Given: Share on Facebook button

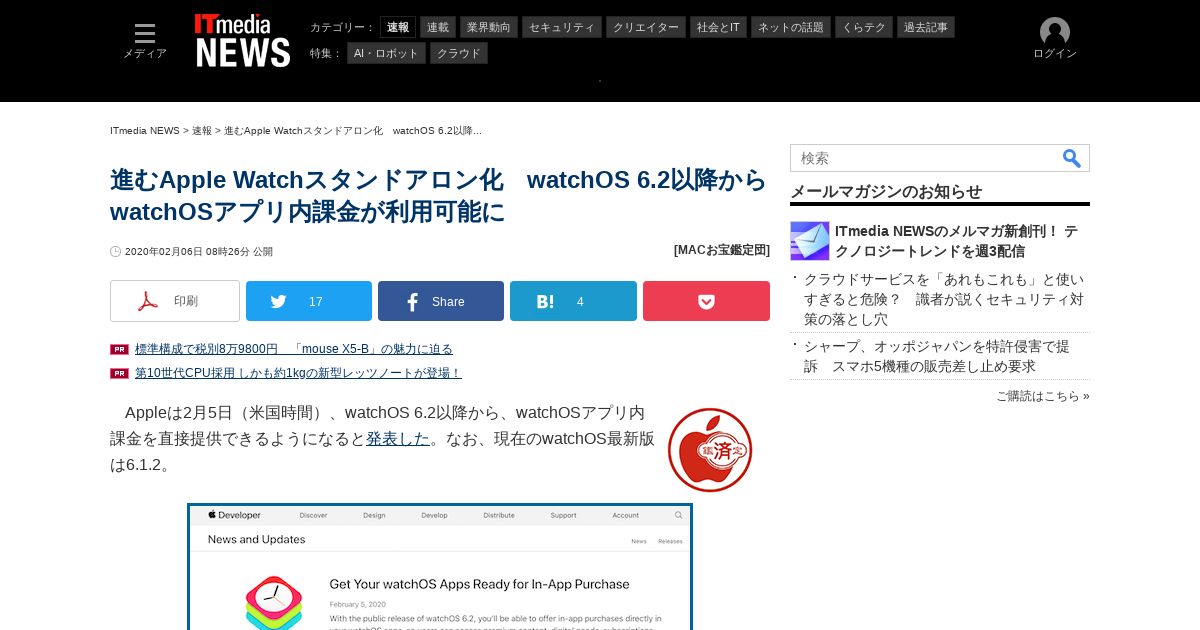Looking at the screenshot, I should [x=441, y=301].
